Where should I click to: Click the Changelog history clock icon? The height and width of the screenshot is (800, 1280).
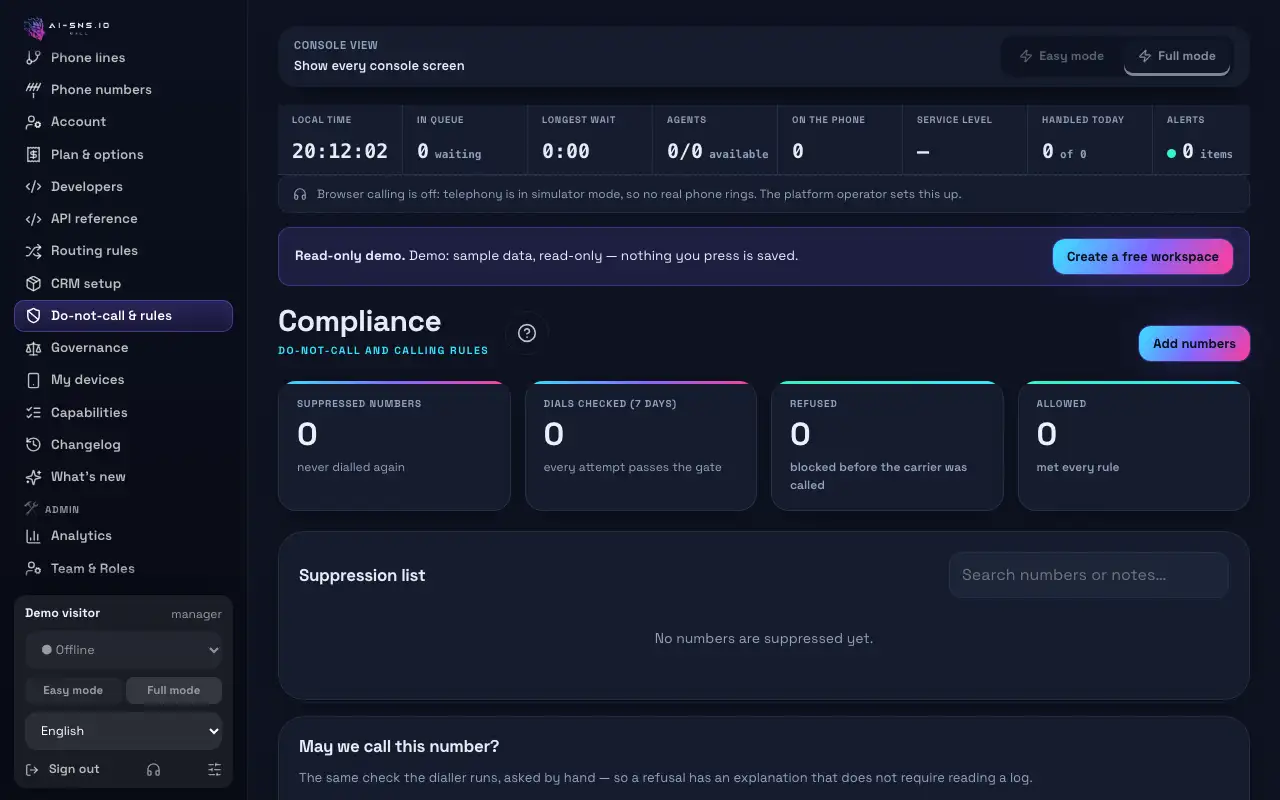(33, 444)
